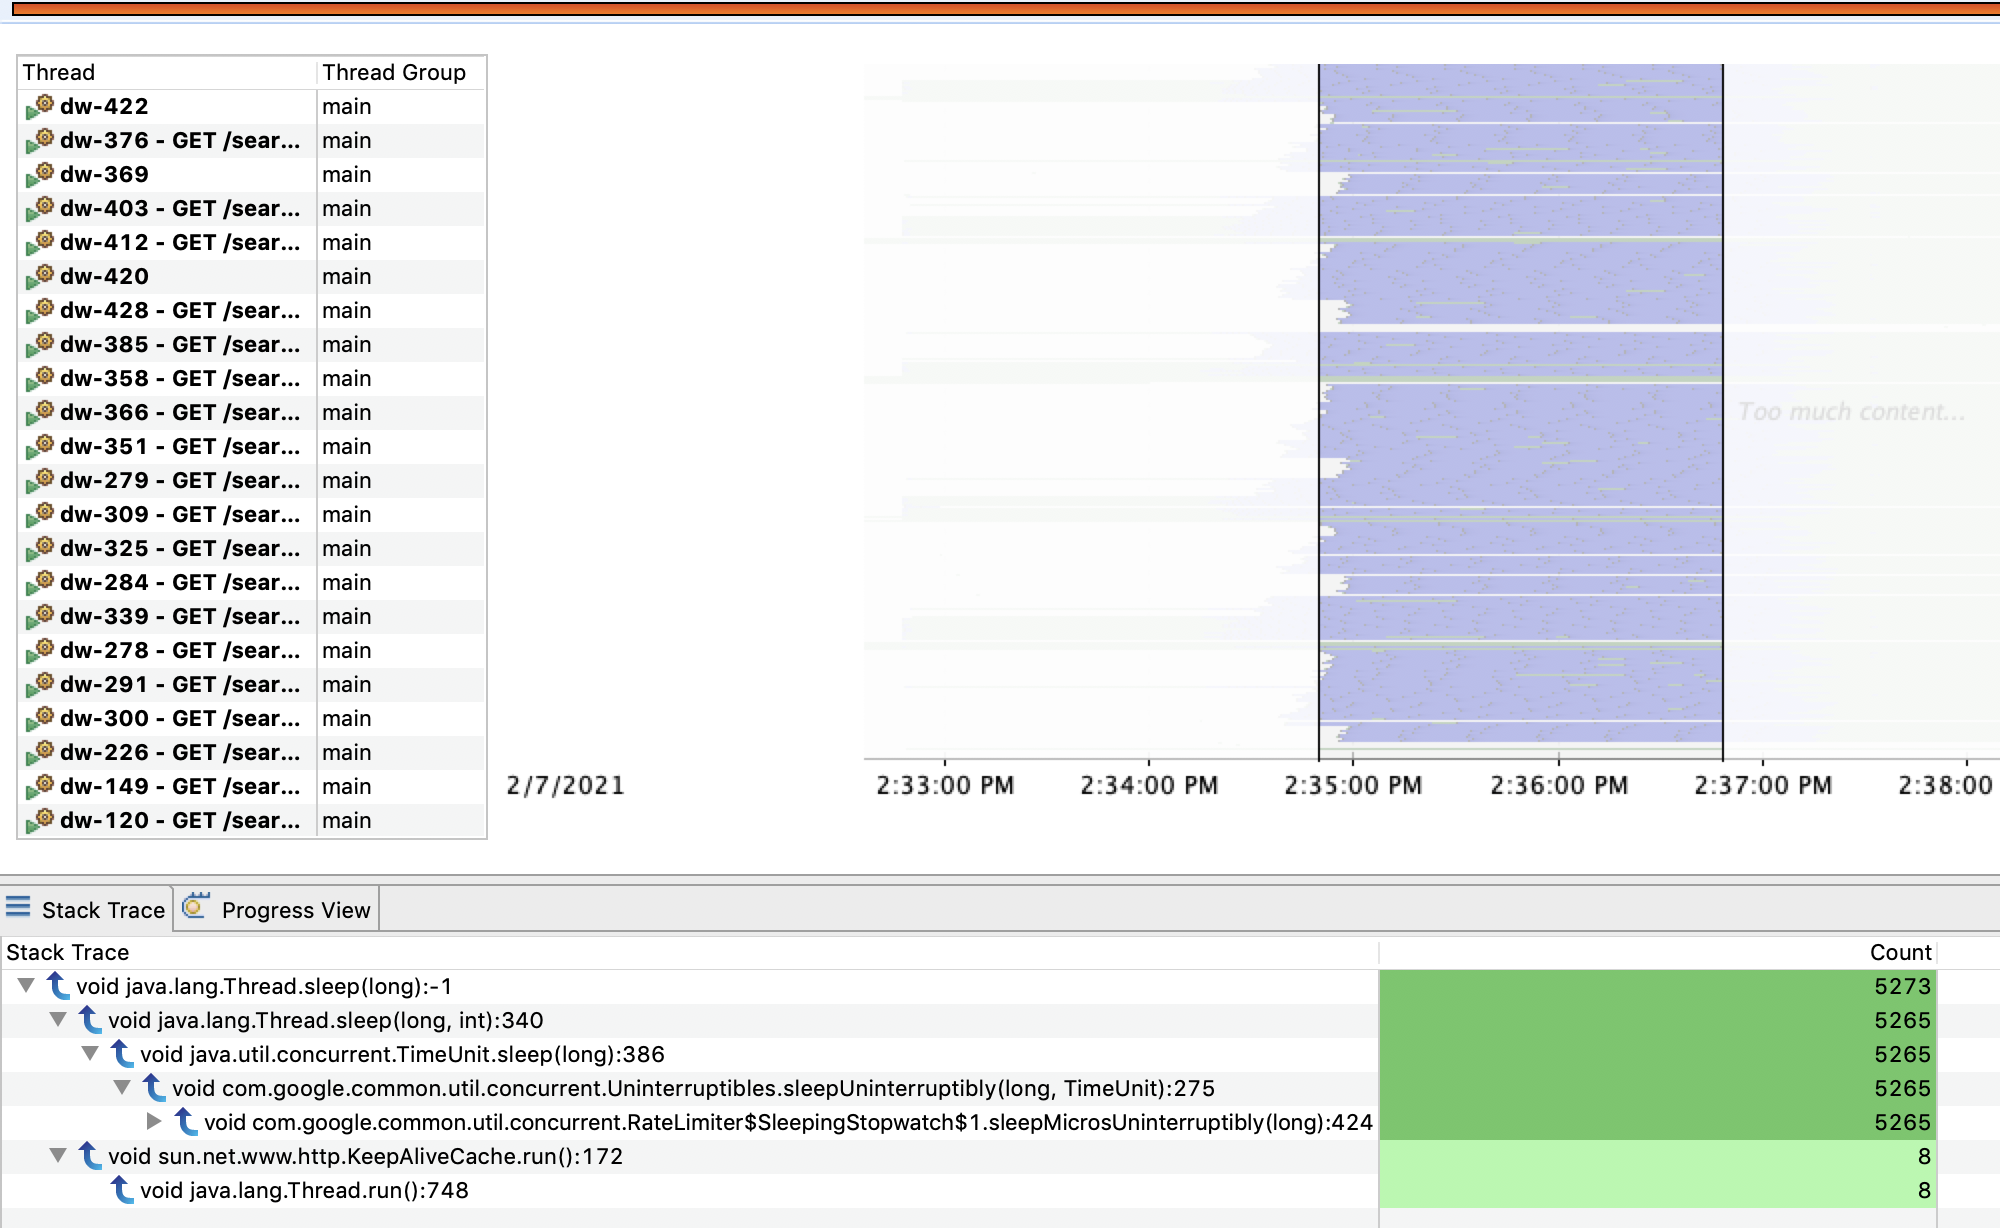Click the thread icon for dw-278
This screenshot has width=2000, height=1228.
40,650
